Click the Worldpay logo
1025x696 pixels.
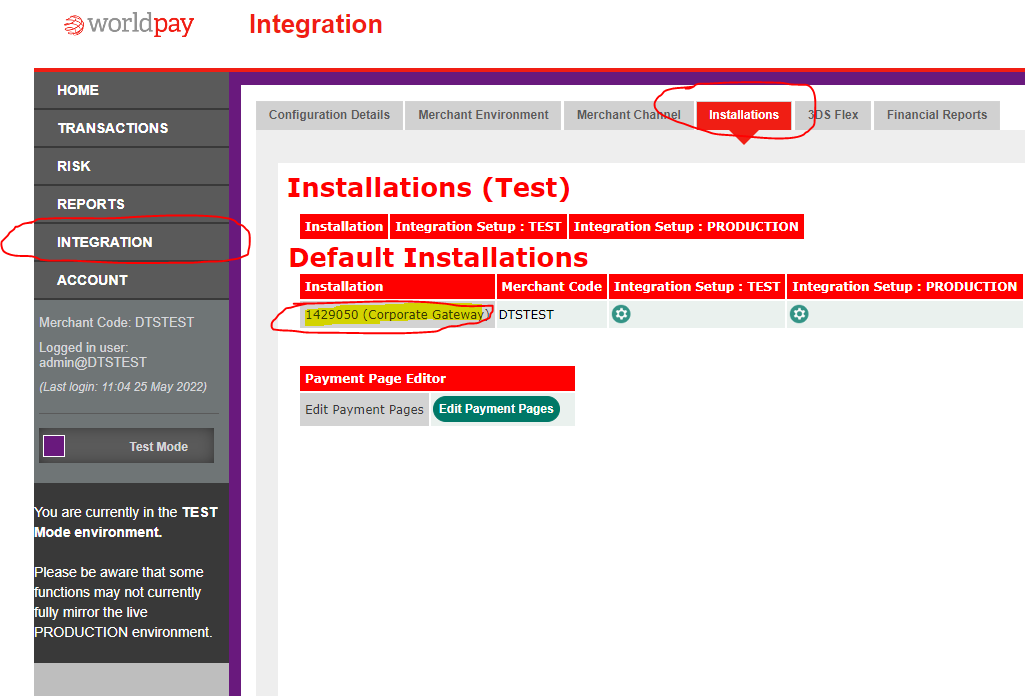tap(129, 25)
